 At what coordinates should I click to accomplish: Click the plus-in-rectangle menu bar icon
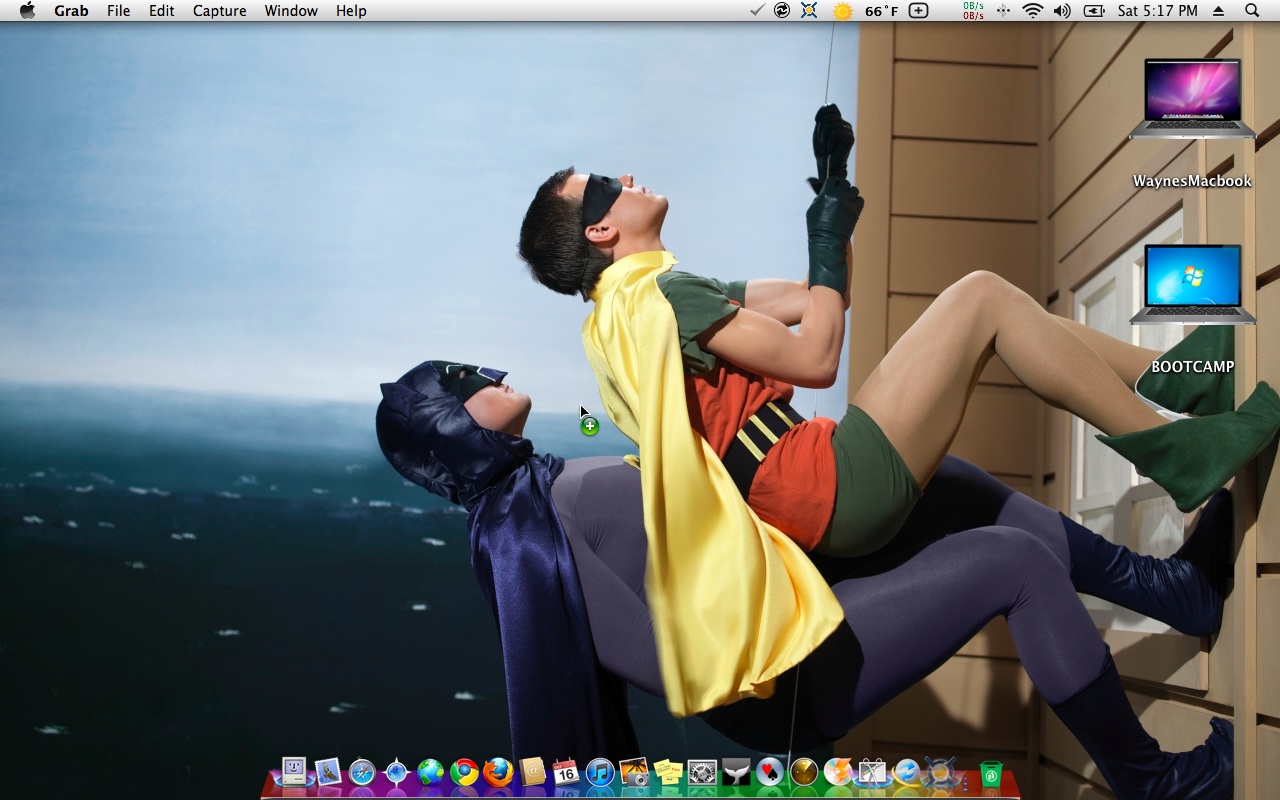coord(918,11)
